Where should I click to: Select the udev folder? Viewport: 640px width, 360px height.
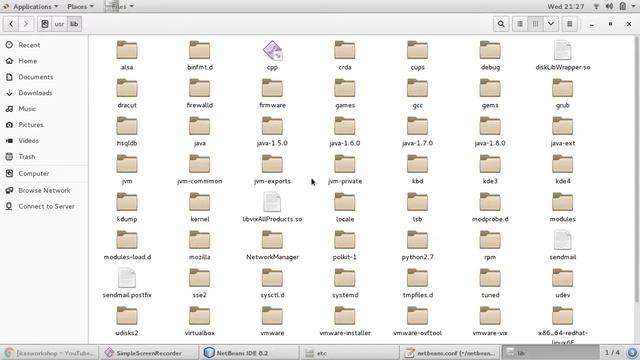pyautogui.click(x=562, y=283)
